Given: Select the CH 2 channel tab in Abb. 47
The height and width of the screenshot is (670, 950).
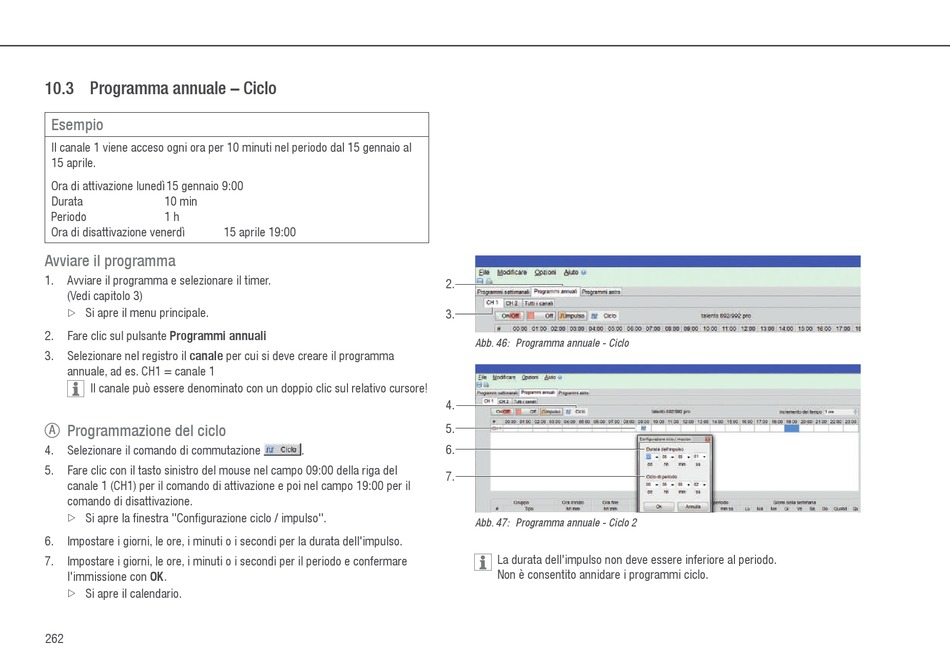Looking at the screenshot, I should pyautogui.click(x=504, y=401).
